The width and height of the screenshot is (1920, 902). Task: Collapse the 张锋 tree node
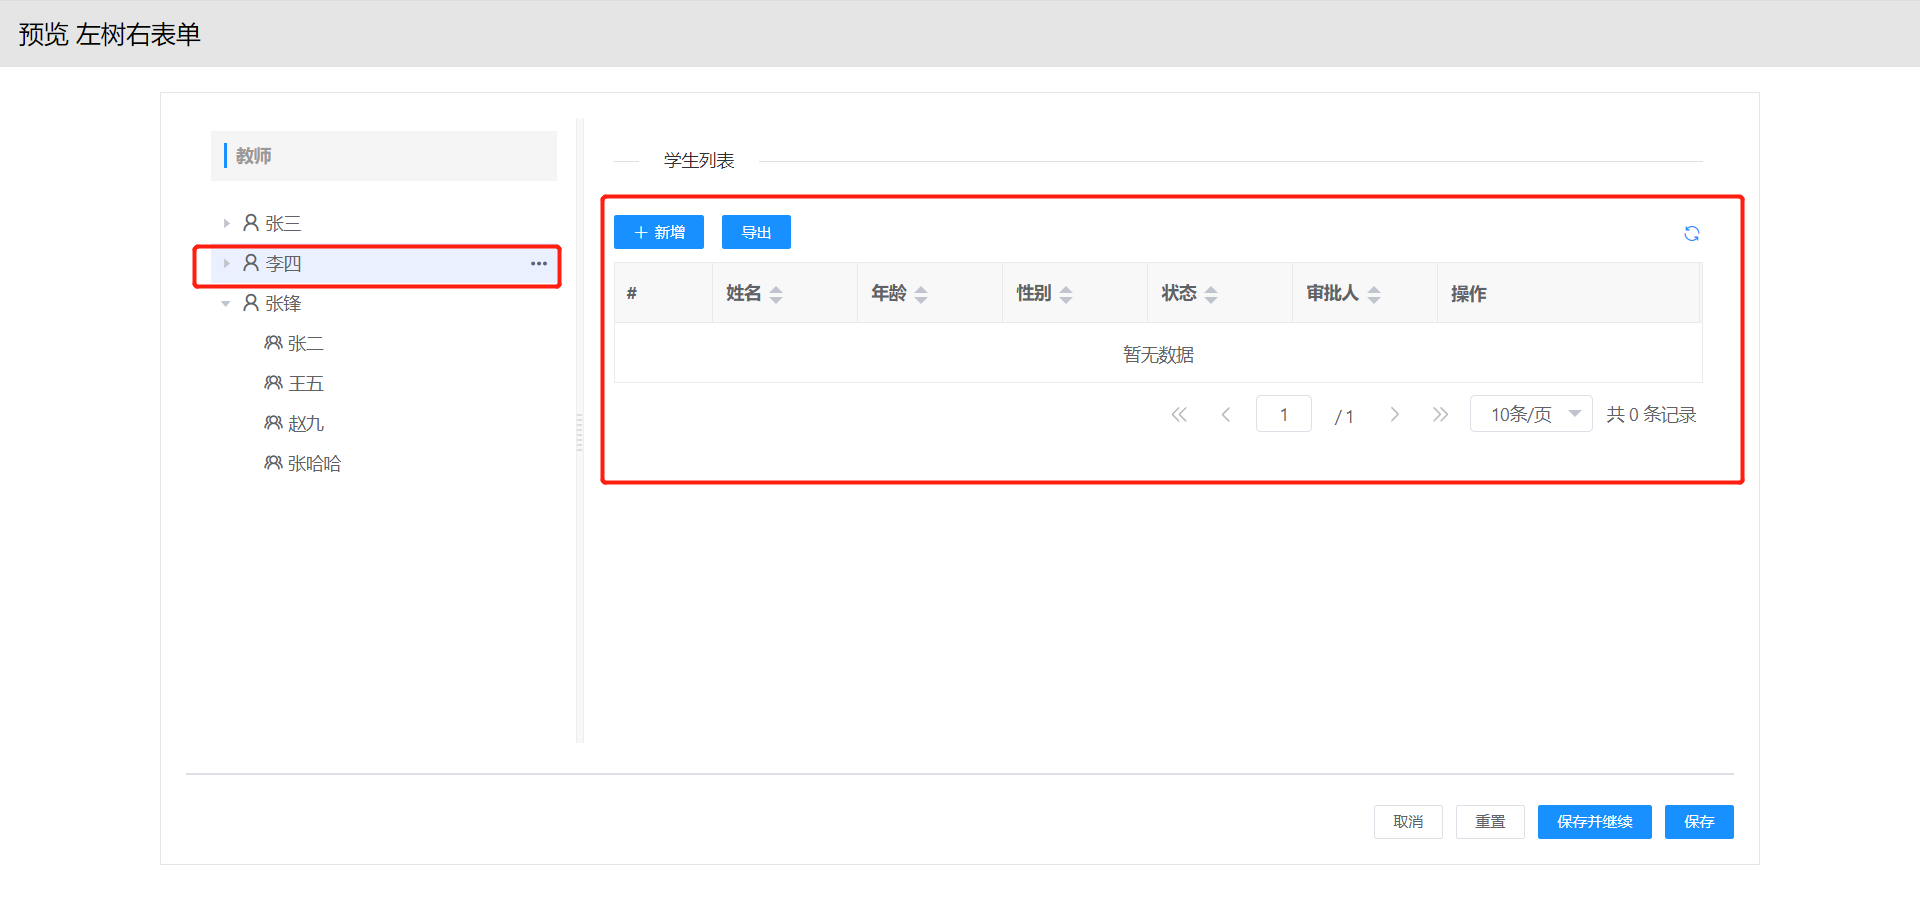pos(226,304)
